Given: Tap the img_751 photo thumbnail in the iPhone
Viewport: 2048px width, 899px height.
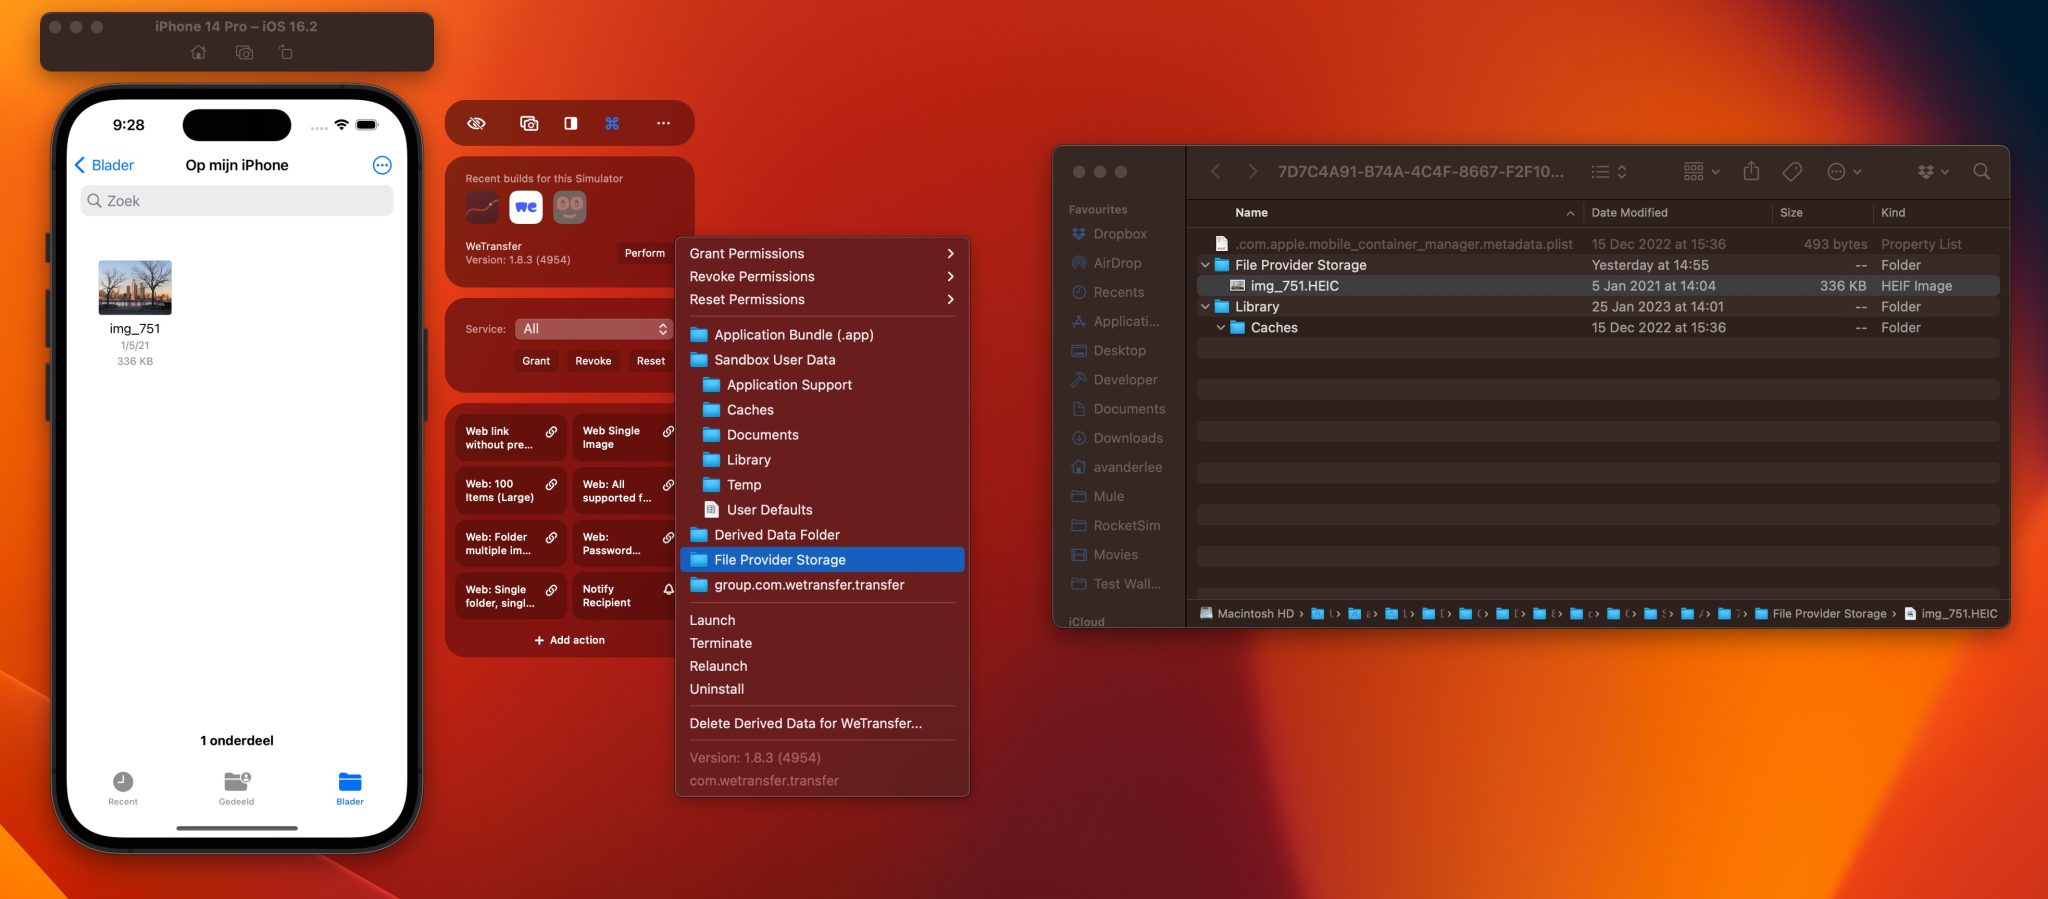Looking at the screenshot, I should [x=135, y=287].
